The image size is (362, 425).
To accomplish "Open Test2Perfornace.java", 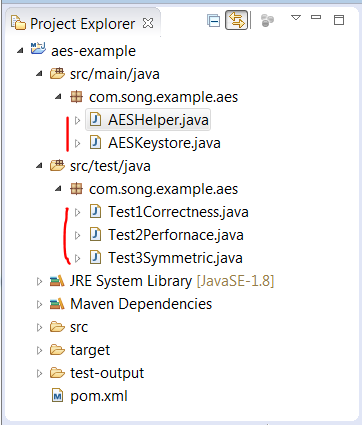I will [x=176, y=235].
